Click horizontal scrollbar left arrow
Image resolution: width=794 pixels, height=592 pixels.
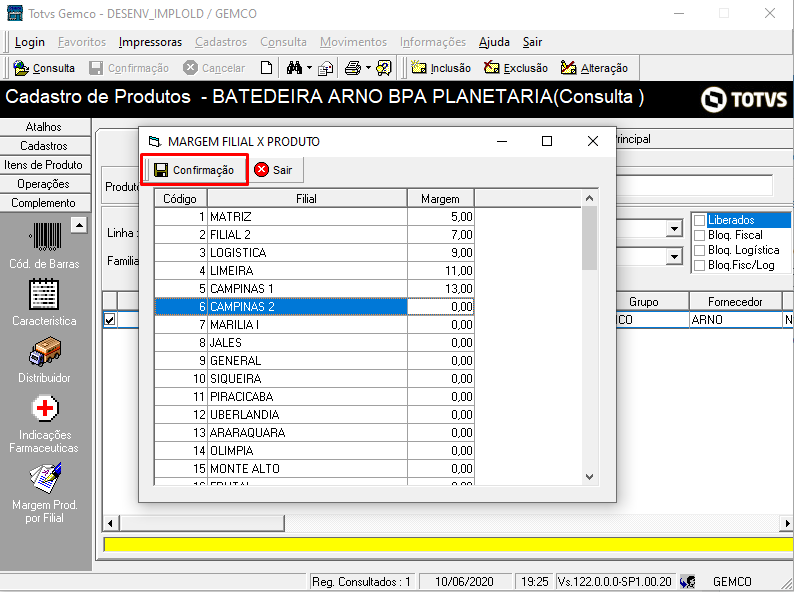point(110,523)
